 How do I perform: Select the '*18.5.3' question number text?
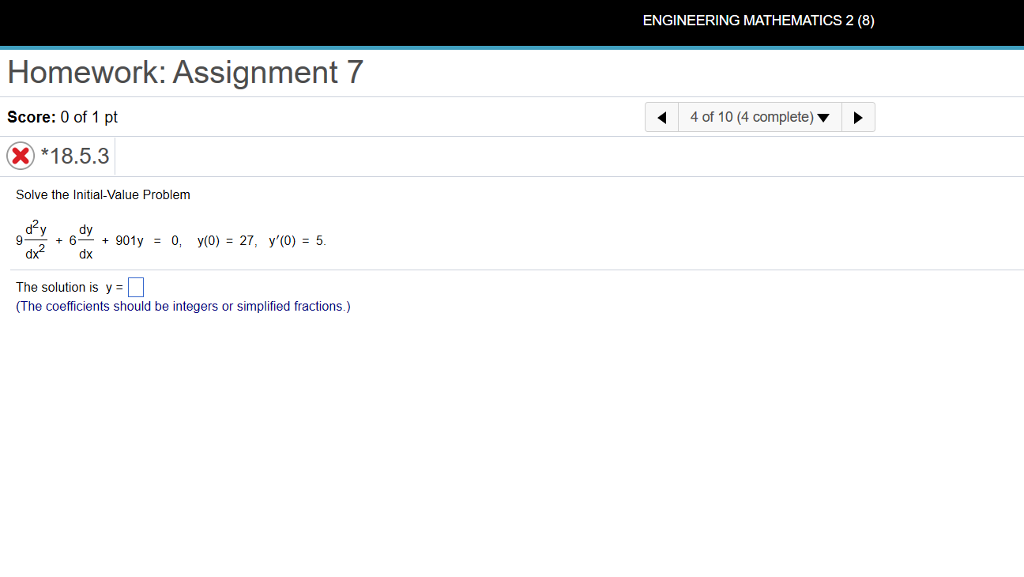tap(75, 156)
